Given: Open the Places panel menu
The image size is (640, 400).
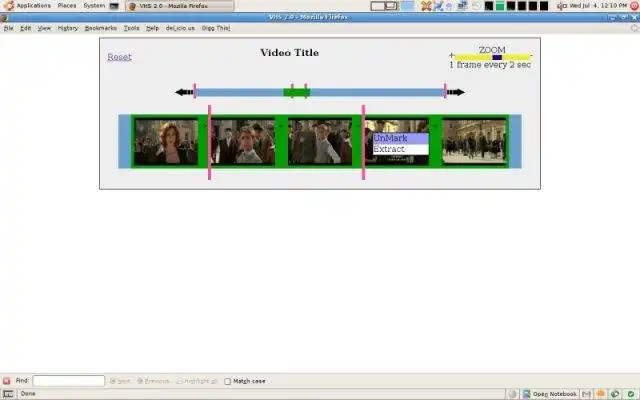Looking at the screenshot, I should 67,6.
